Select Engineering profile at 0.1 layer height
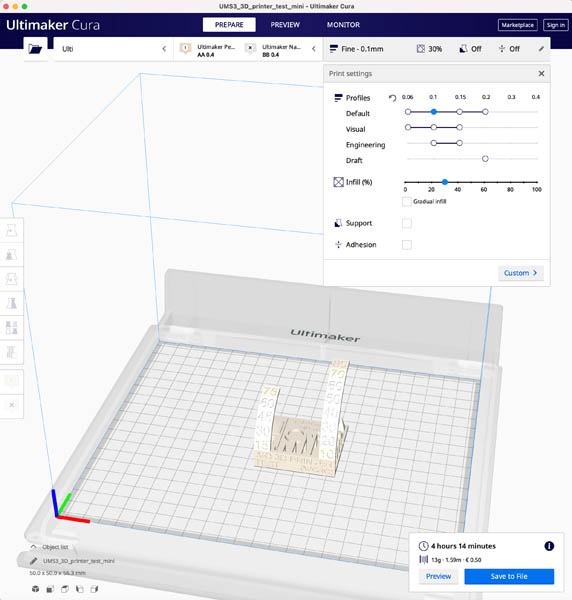This screenshot has width=572, height=600. tap(433, 143)
